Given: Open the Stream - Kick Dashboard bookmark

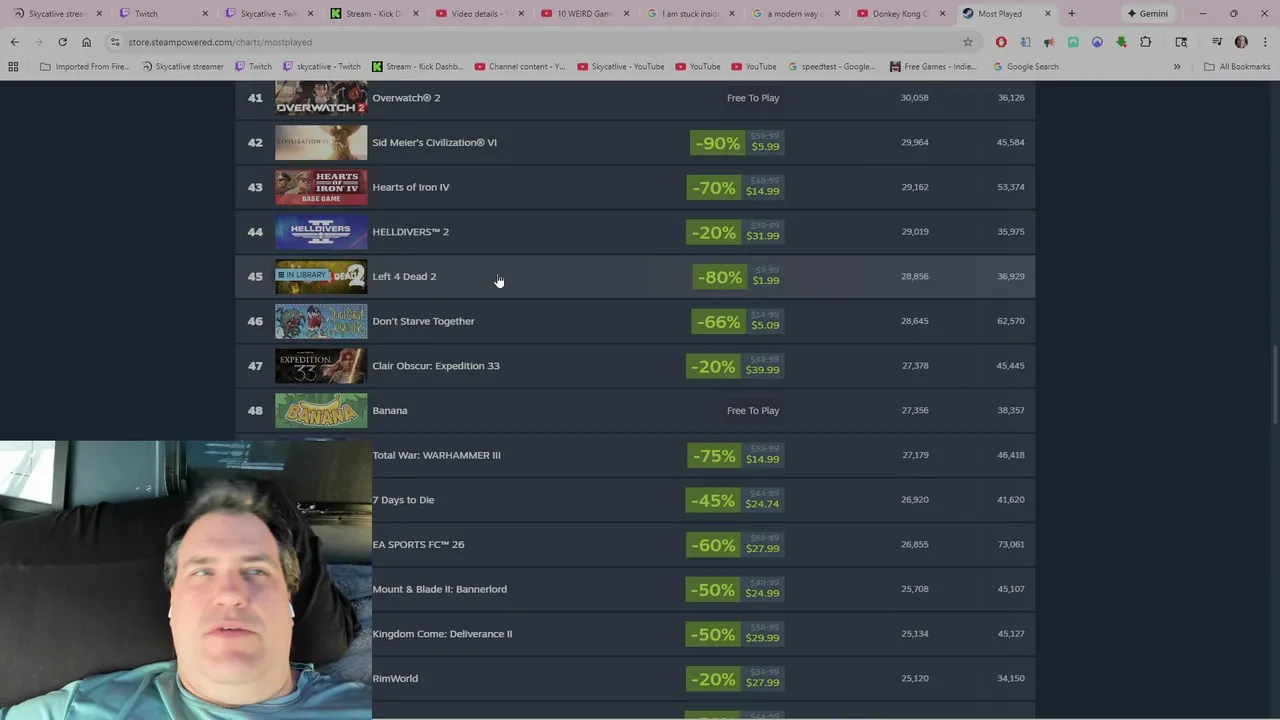Looking at the screenshot, I should [417, 66].
